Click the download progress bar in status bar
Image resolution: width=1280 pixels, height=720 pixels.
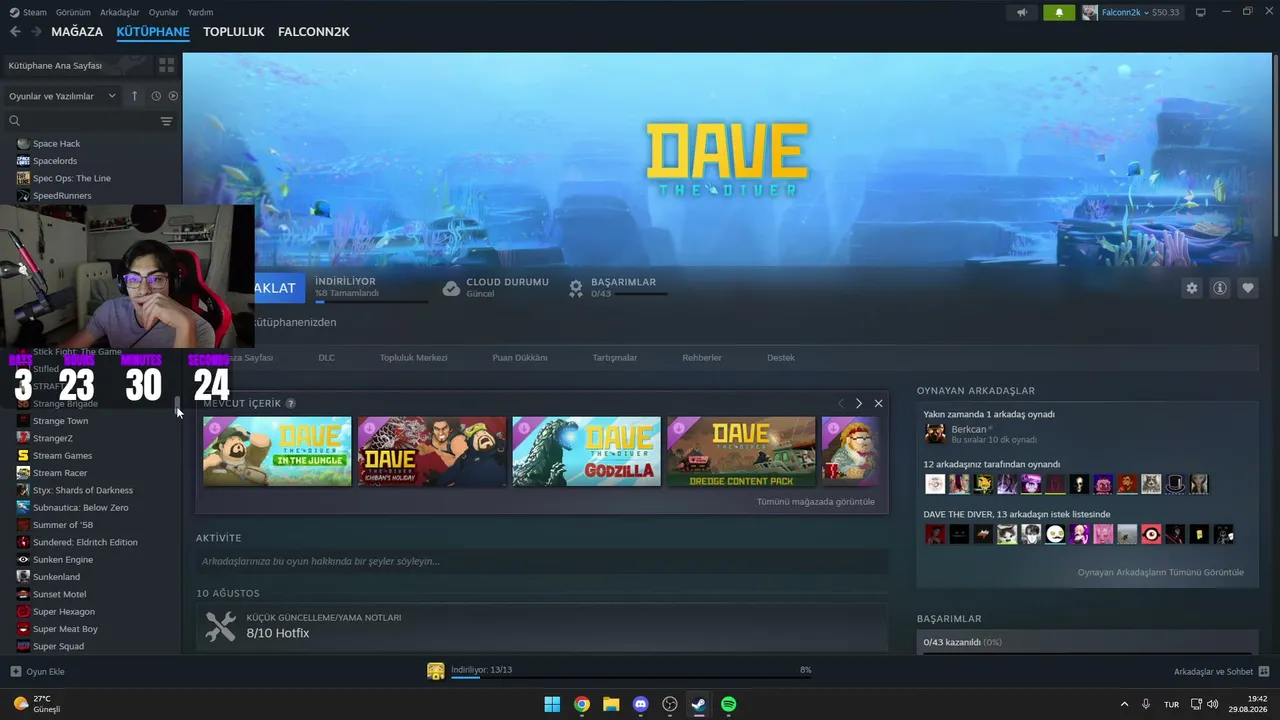coord(631,677)
